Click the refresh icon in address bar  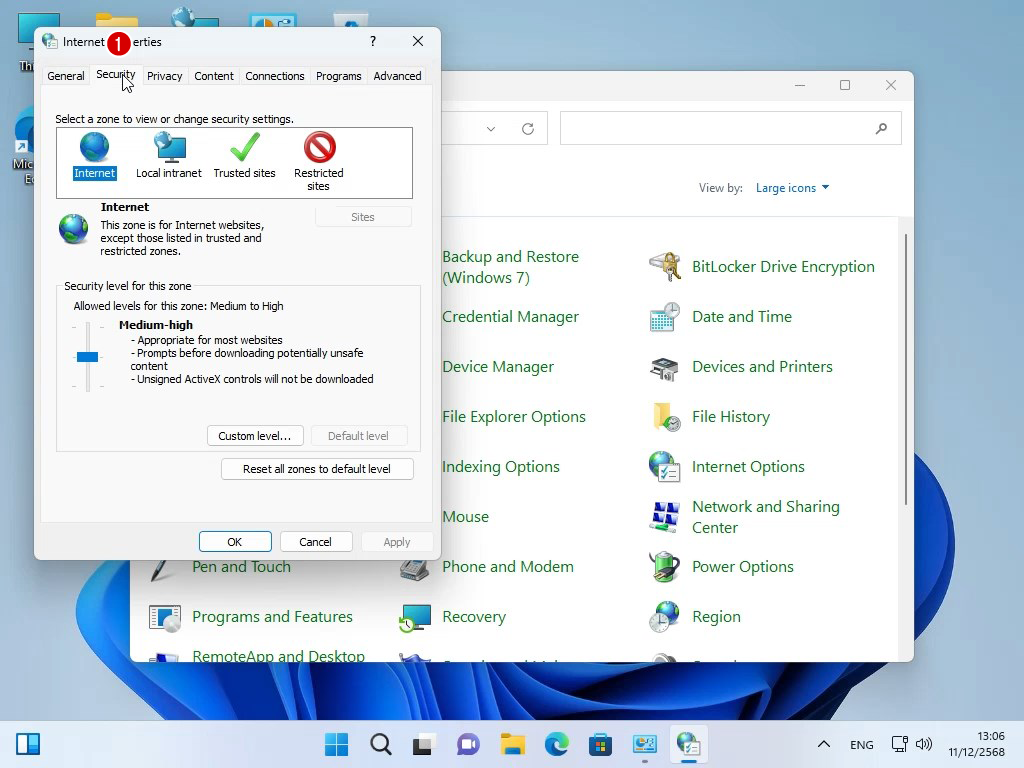528,129
